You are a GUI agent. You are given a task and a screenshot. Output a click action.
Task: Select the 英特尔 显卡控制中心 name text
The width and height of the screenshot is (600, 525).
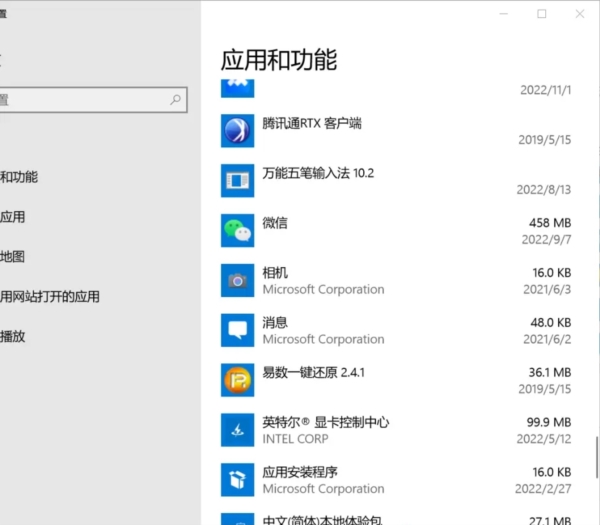click(326, 422)
